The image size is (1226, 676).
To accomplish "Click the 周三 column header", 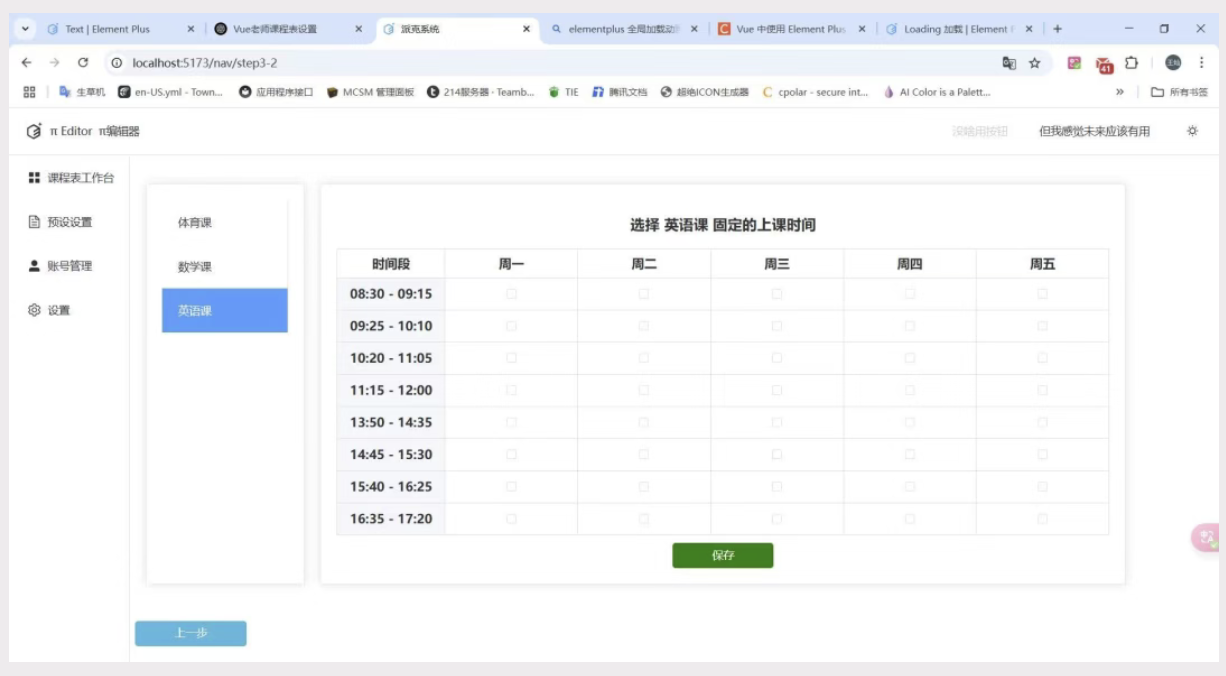I will click(777, 264).
